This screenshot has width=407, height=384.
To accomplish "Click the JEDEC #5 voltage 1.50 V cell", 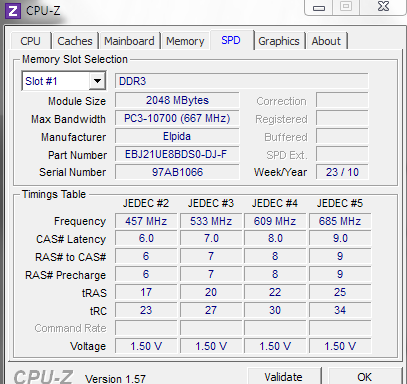I will click(x=340, y=346).
